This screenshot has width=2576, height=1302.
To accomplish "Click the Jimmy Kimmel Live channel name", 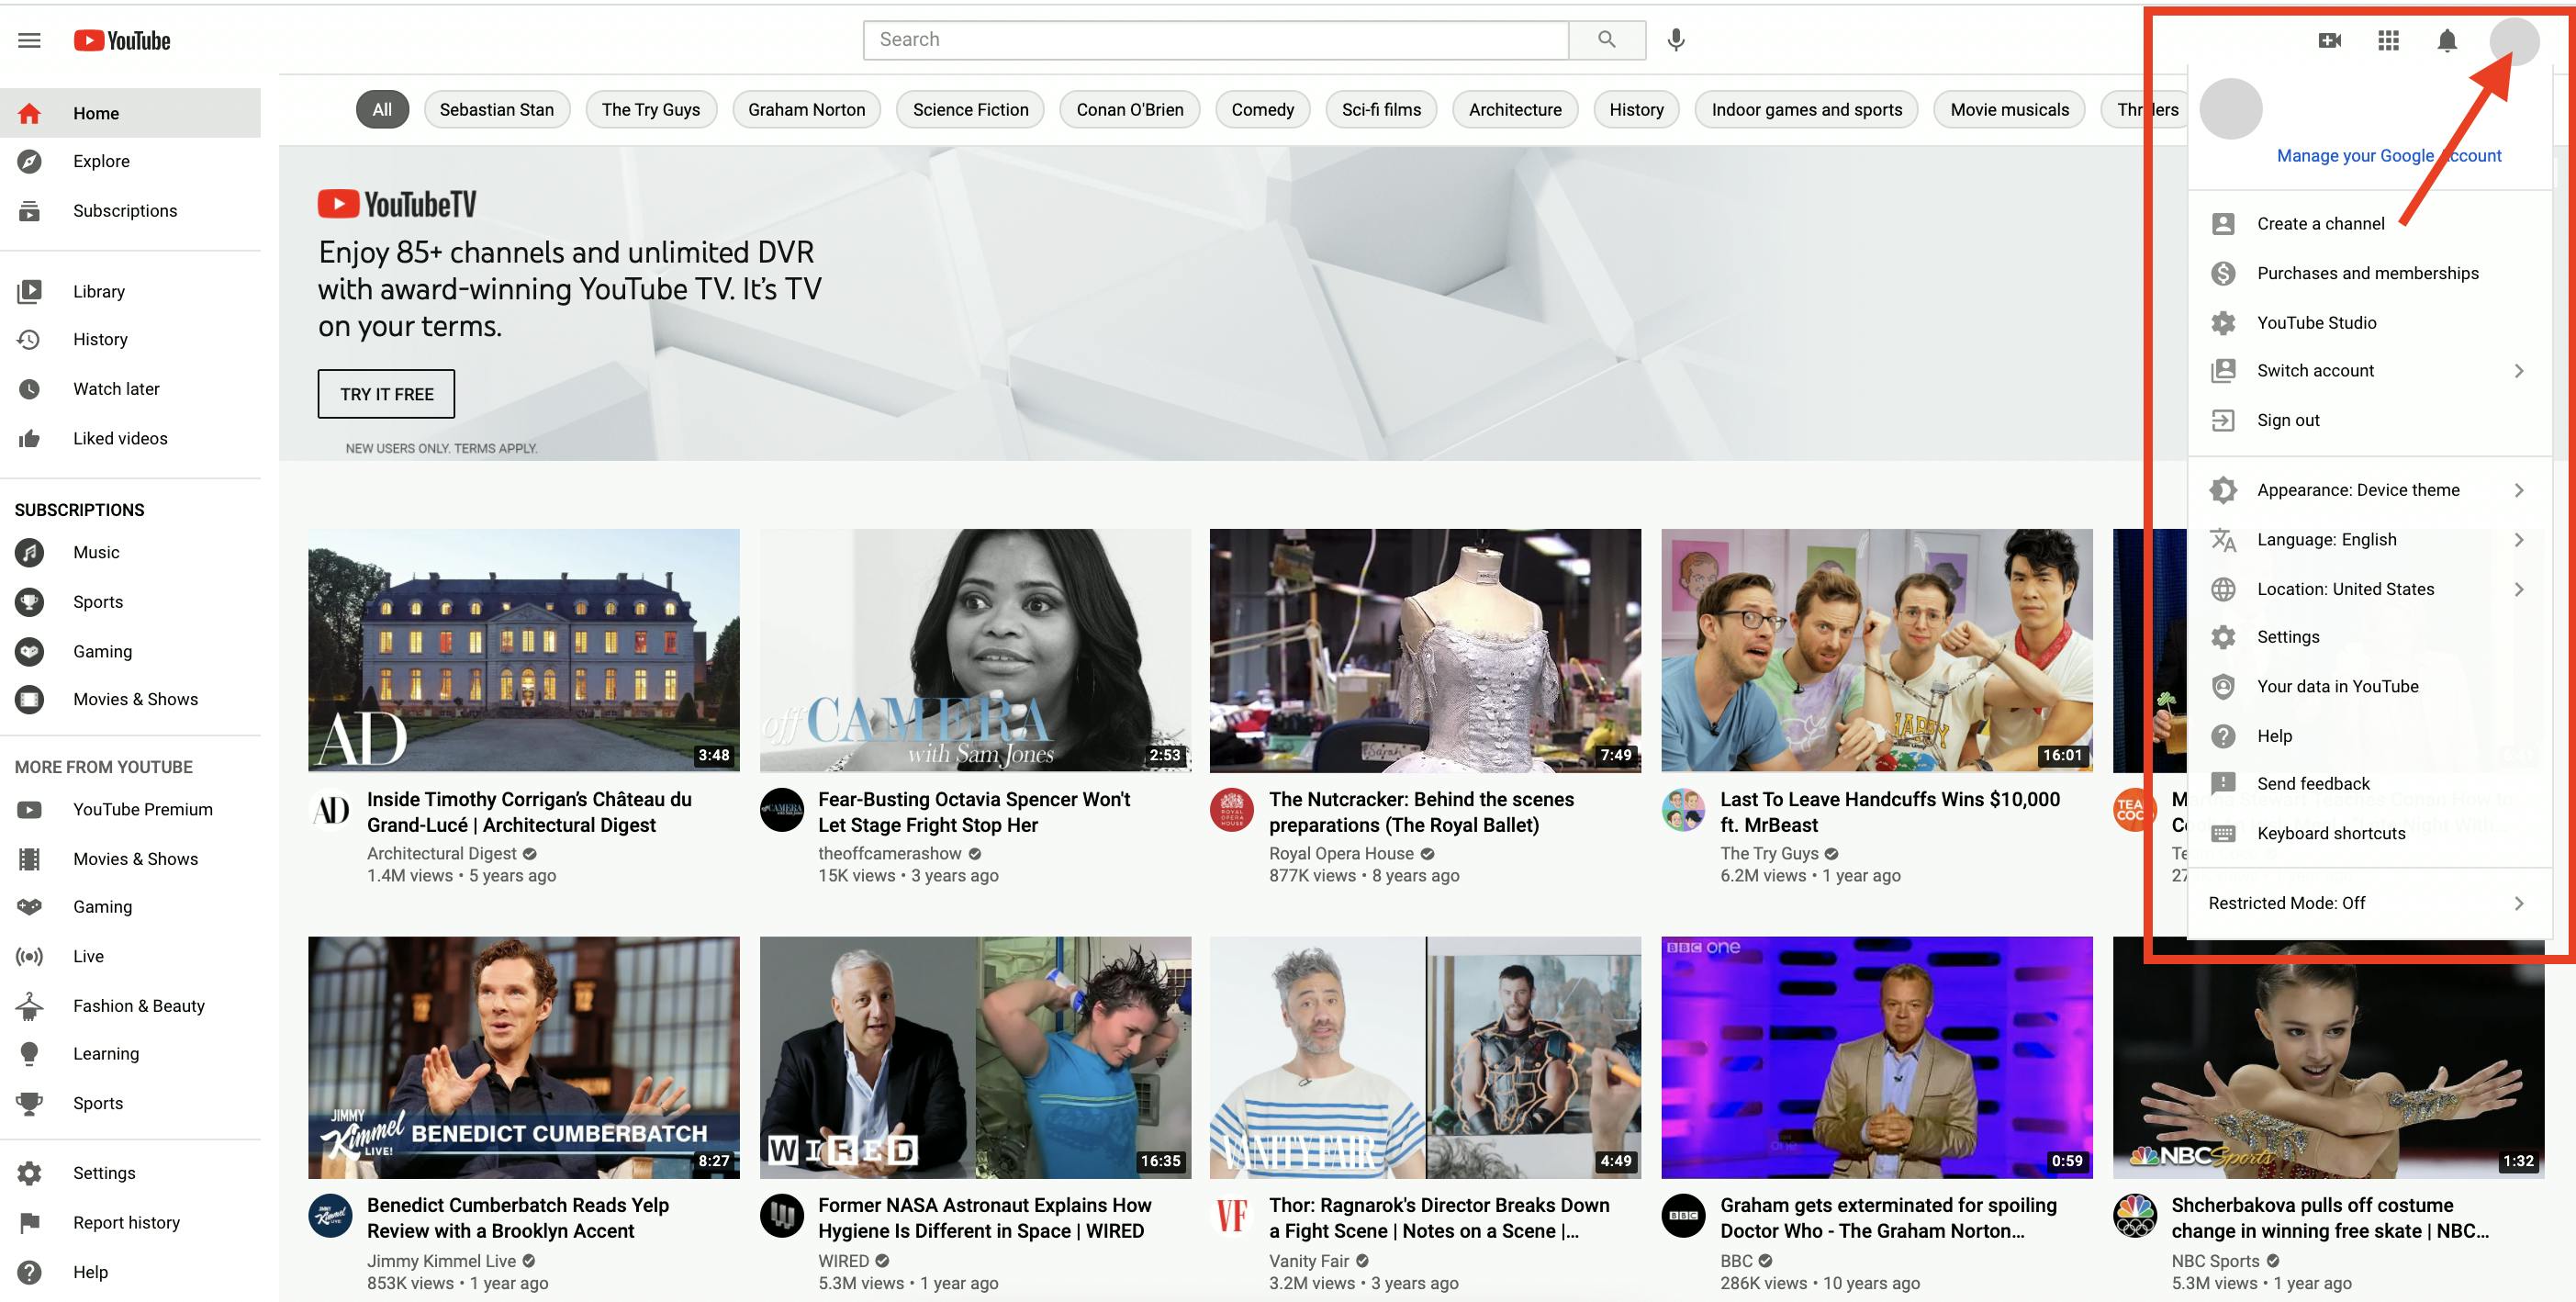I will pos(441,1261).
